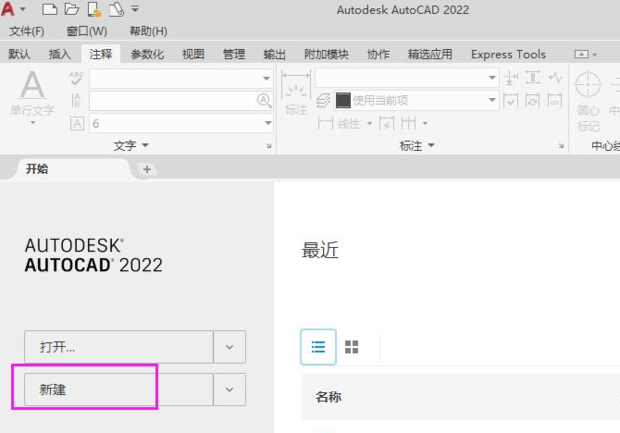
Task: Click the 名称 column header
Action: click(x=328, y=397)
